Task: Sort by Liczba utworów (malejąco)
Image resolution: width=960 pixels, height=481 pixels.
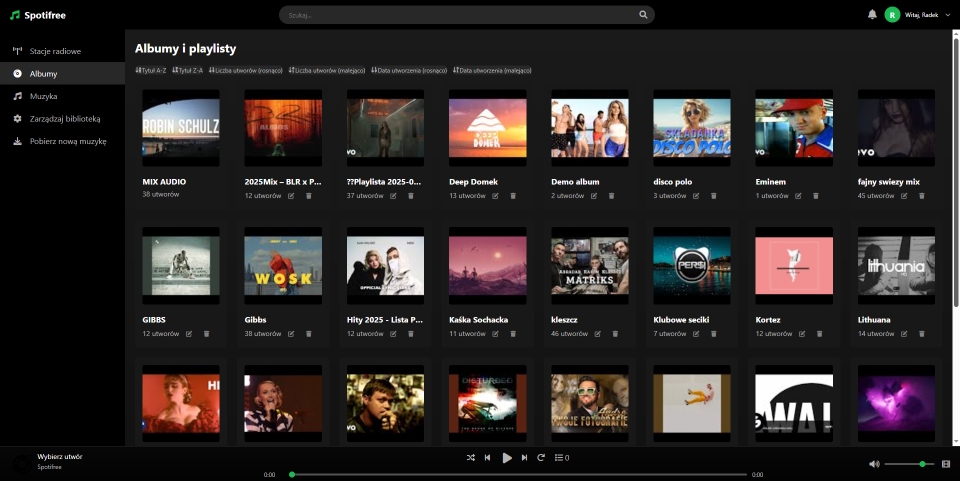Action: [x=326, y=71]
